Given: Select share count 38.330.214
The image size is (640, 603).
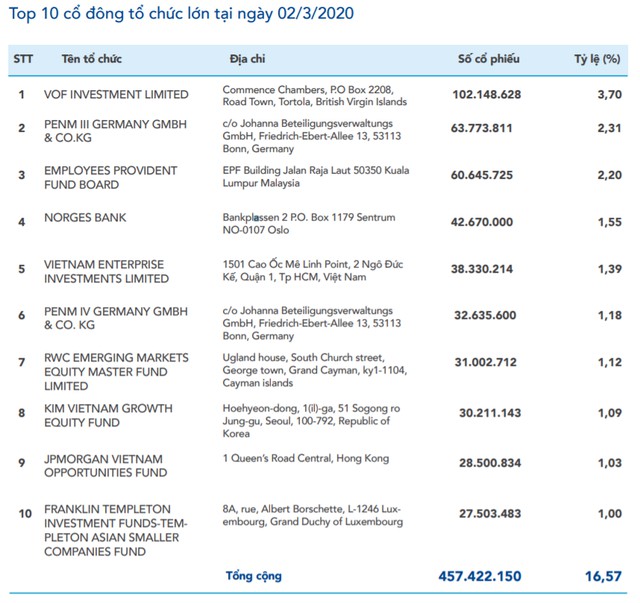Looking at the screenshot, I should click(482, 269).
